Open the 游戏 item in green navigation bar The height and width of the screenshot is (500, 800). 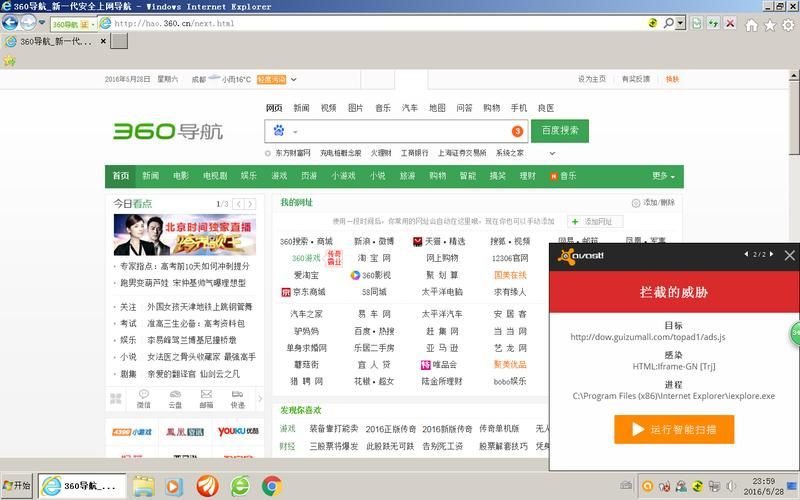click(279, 176)
